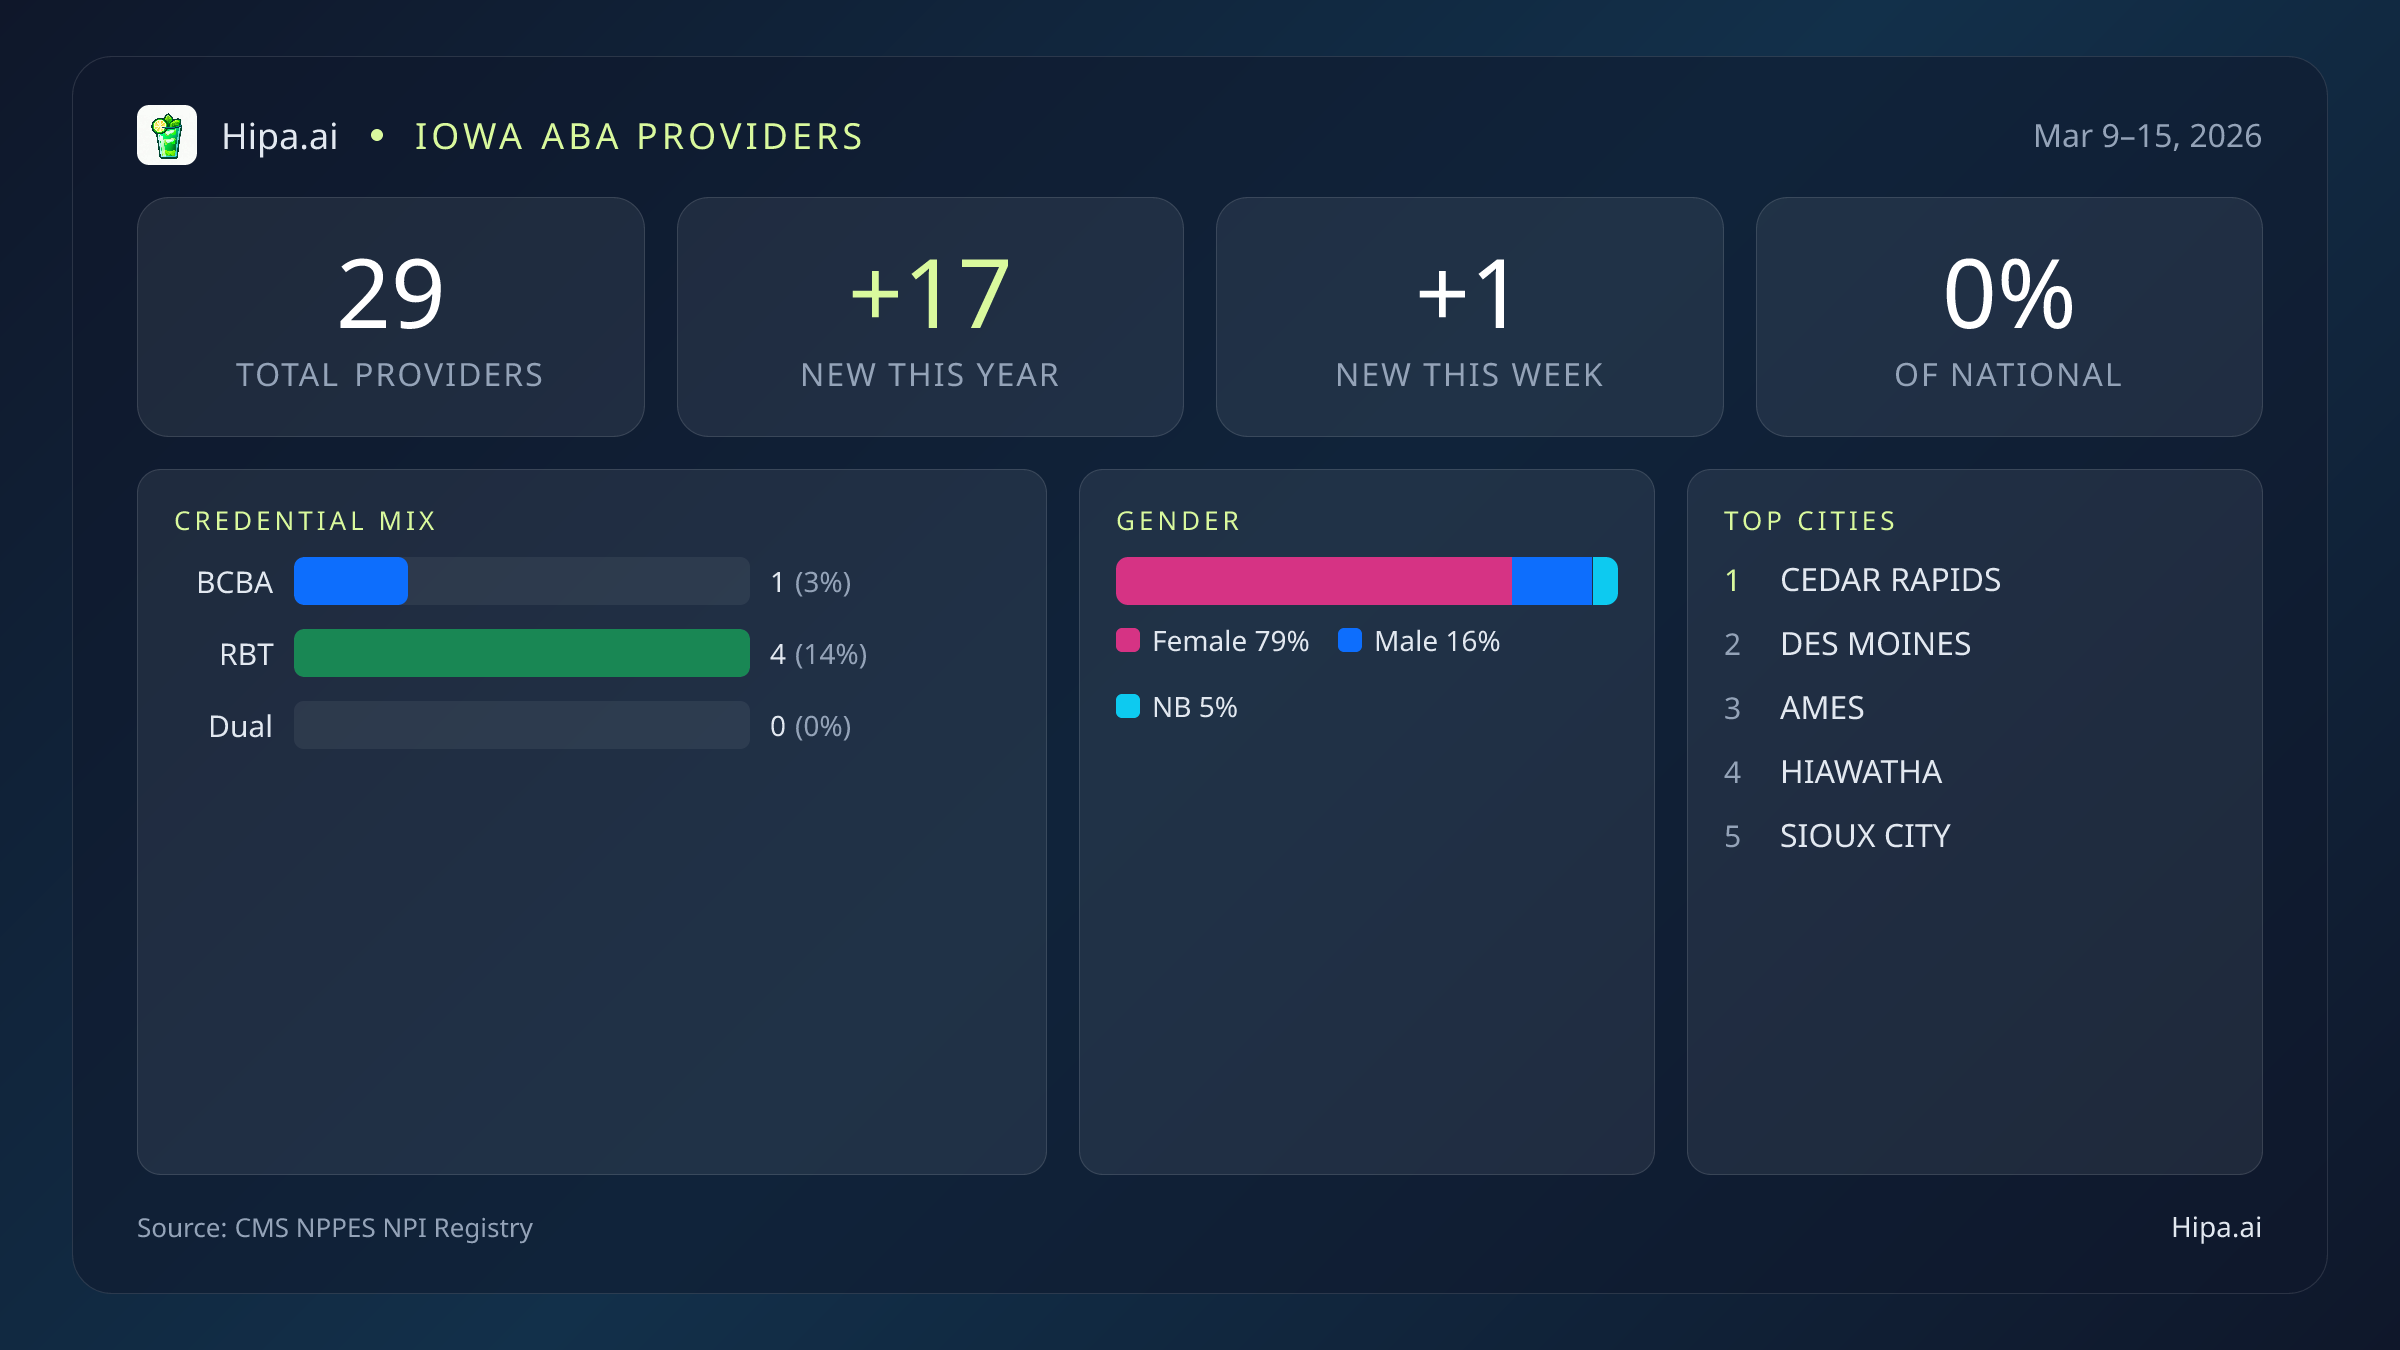This screenshot has width=2400, height=1350.
Task: Click the NB segment of the gender bar
Action: [1605, 580]
